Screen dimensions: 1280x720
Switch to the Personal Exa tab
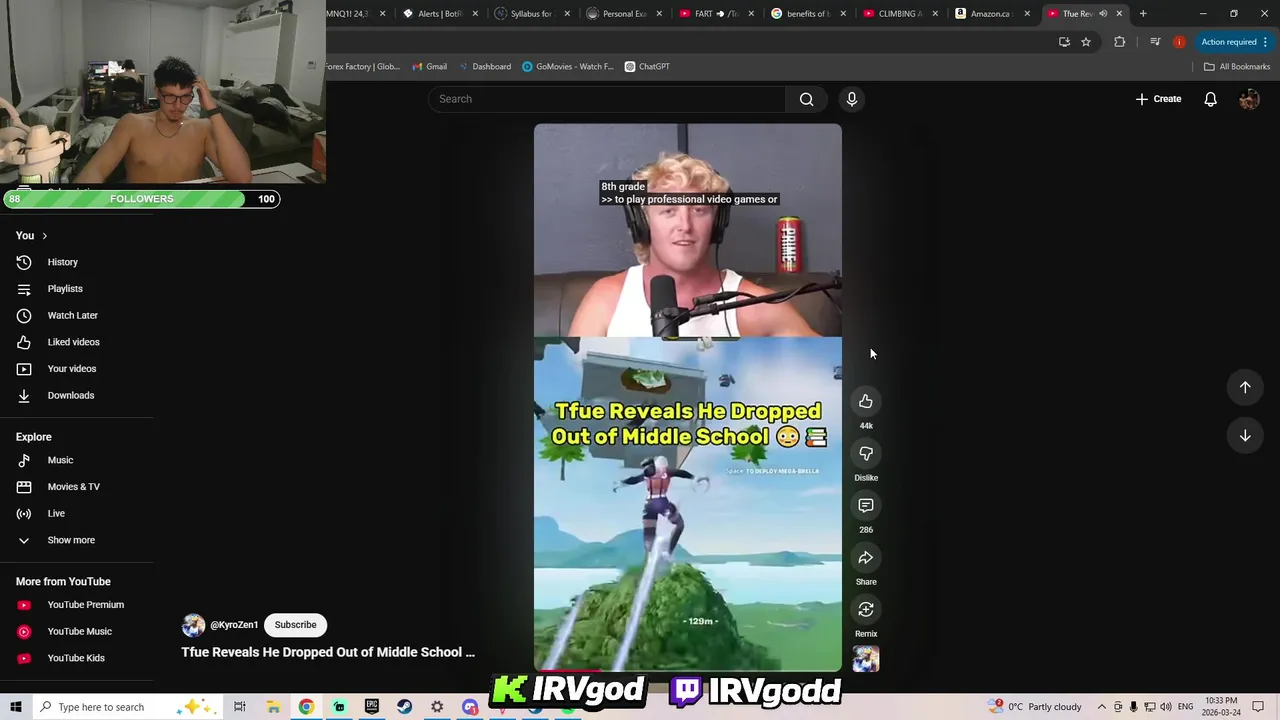625,14
